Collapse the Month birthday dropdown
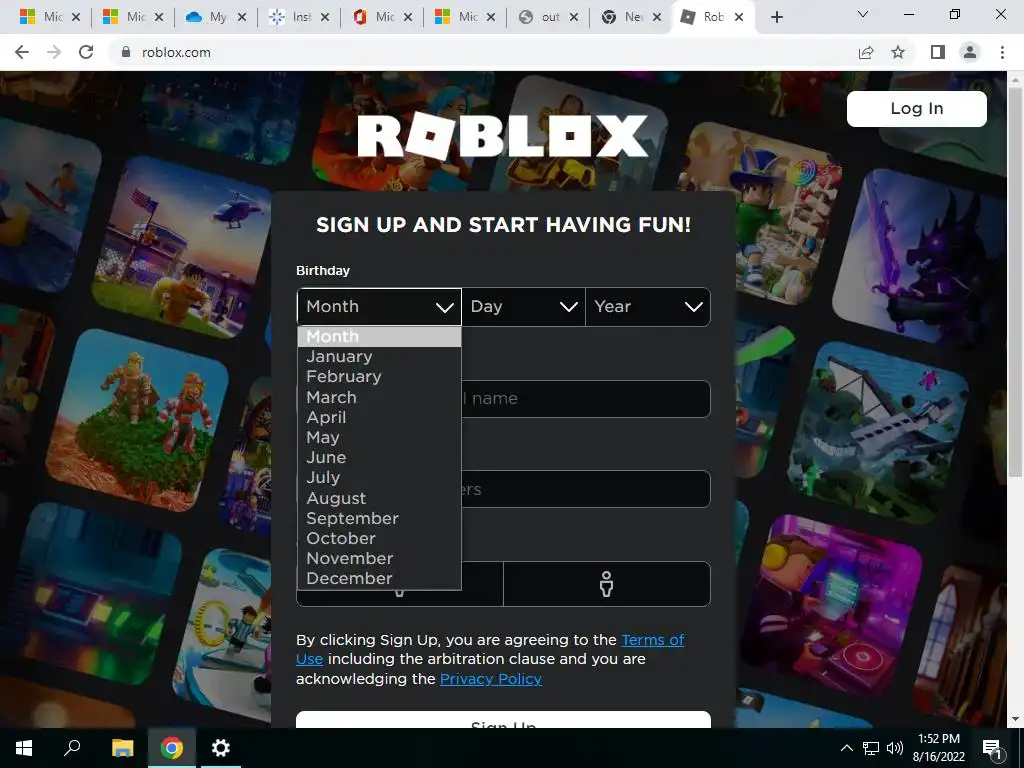The image size is (1024, 768). click(x=379, y=306)
